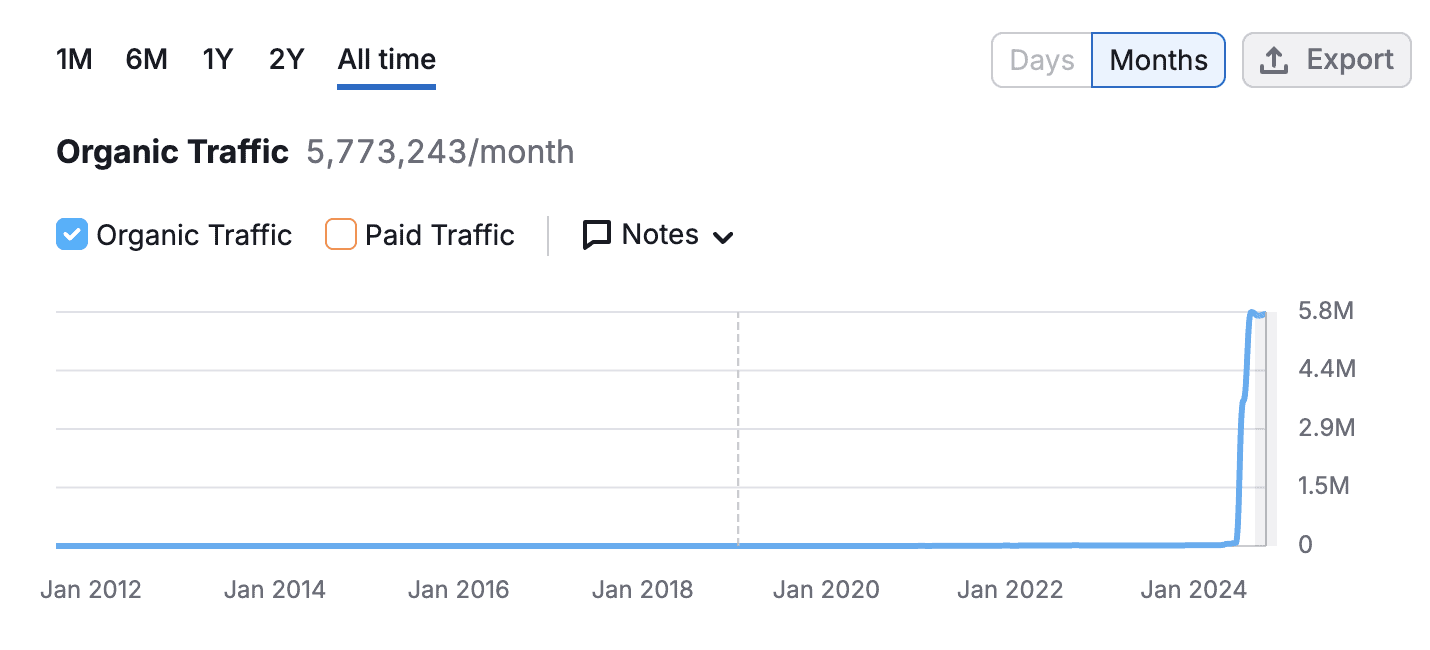Click the orange Paid Traffic checkbox outline
Screen dimensions: 1430x650
click(340, 234)
